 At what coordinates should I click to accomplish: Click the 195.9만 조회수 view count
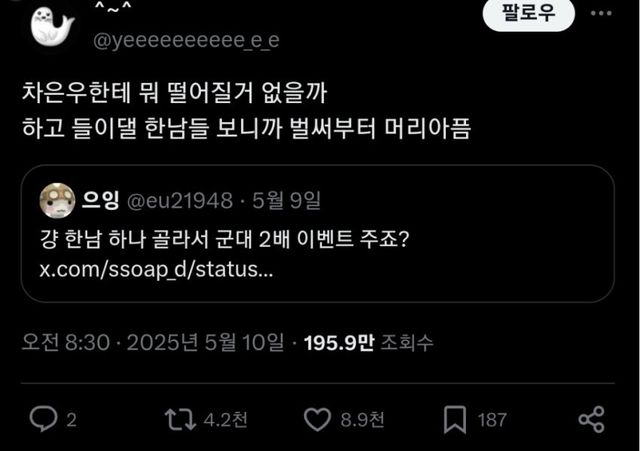coord(368,342)
